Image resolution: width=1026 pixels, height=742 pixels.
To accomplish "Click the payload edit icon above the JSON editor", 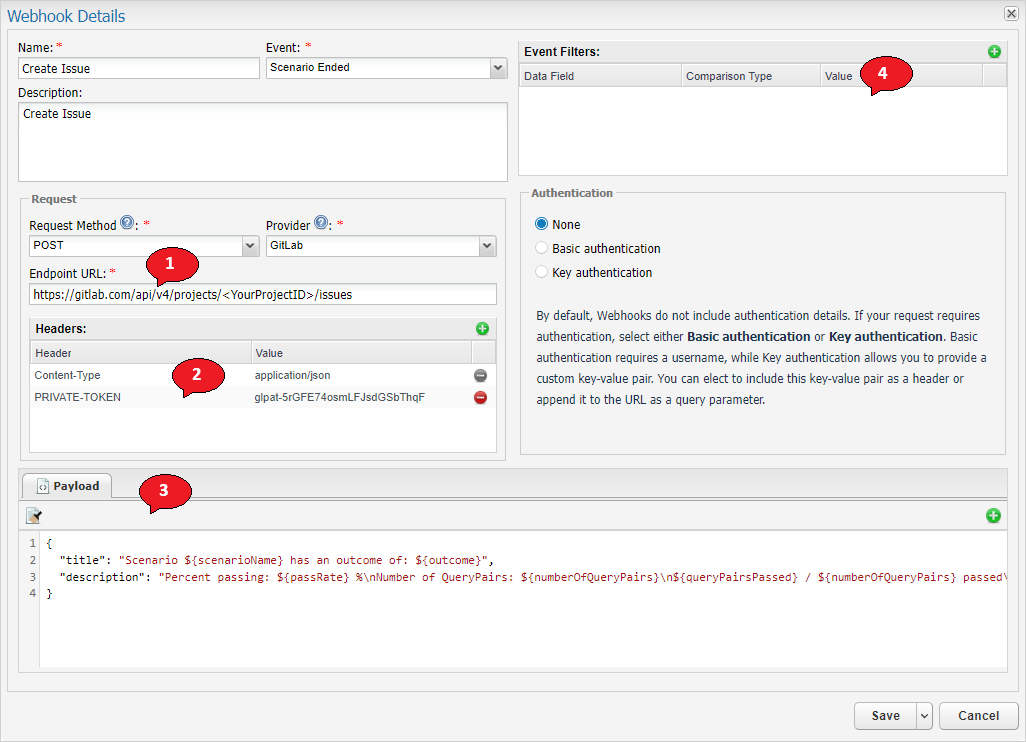I will pos(33,514).
